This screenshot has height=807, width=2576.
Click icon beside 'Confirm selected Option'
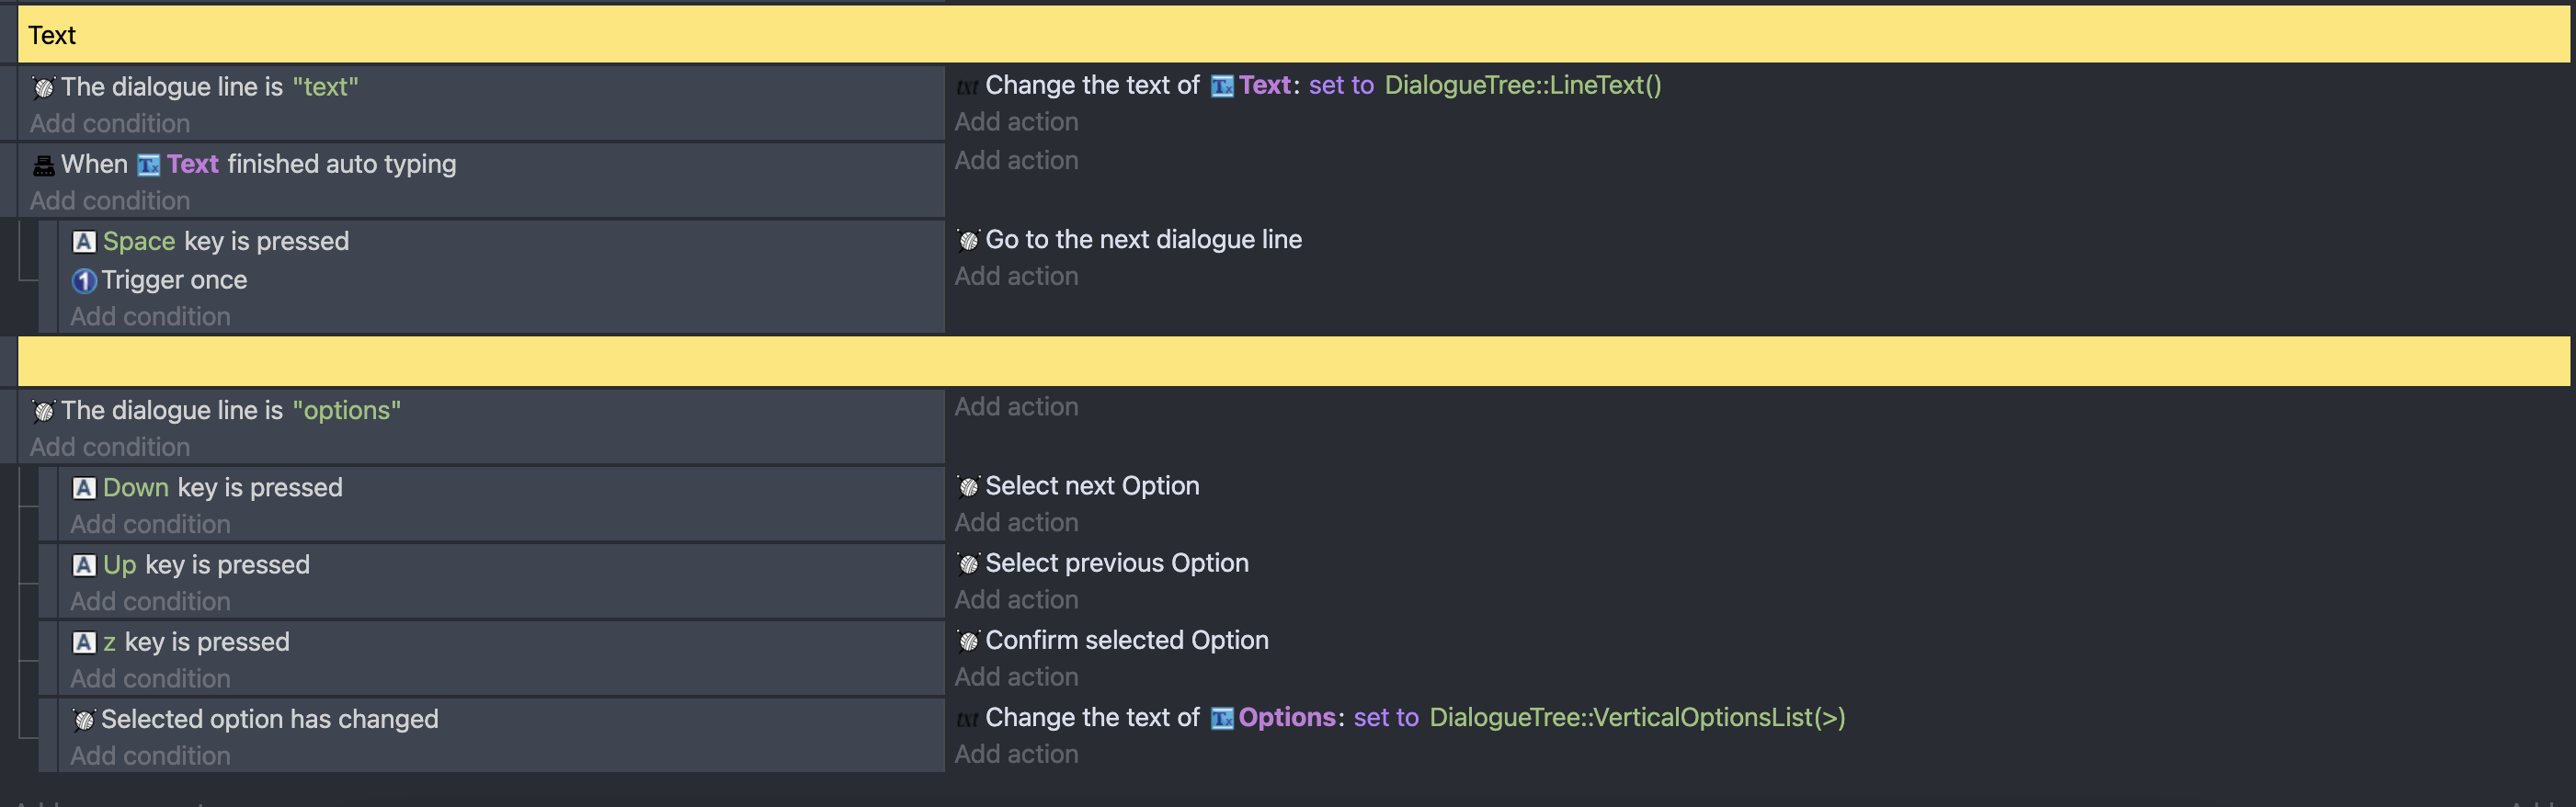click(968, 641)
